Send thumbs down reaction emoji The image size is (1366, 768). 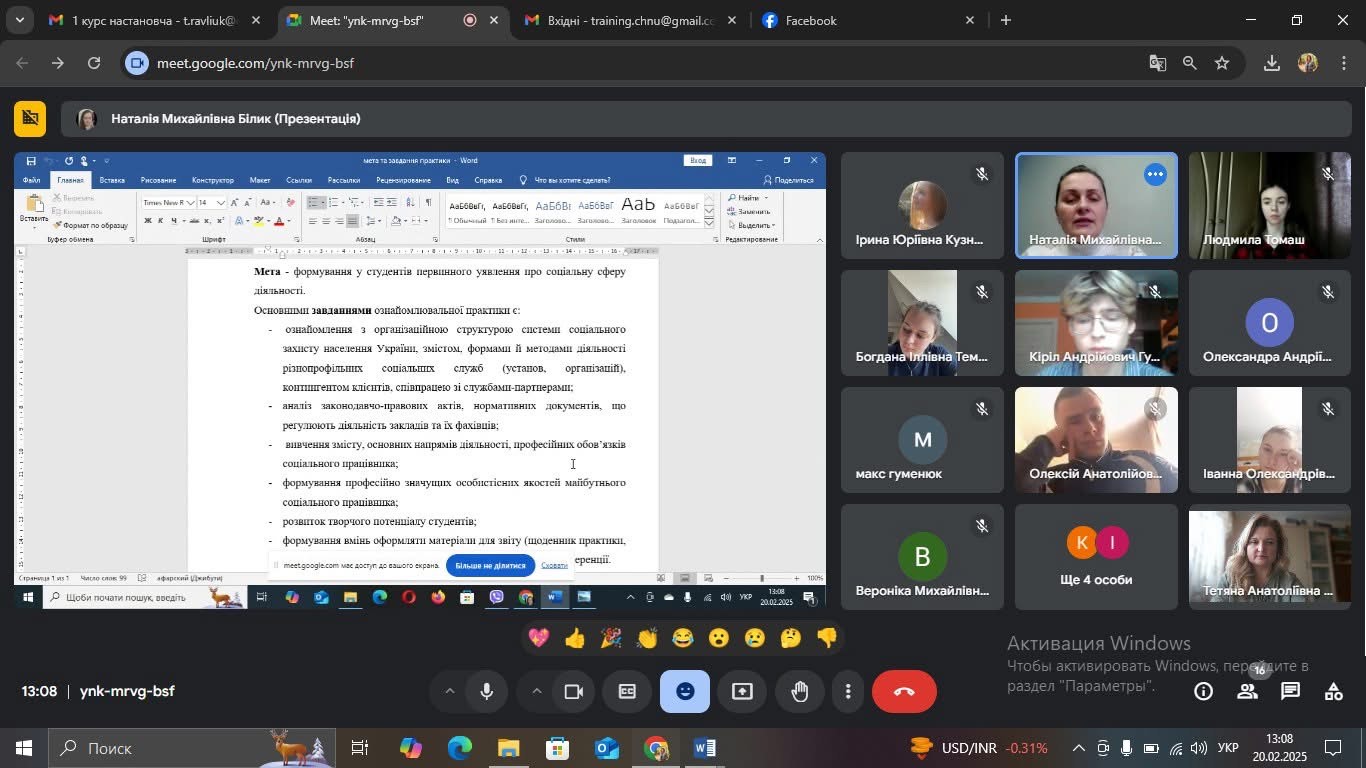click(x=826, y=638)
